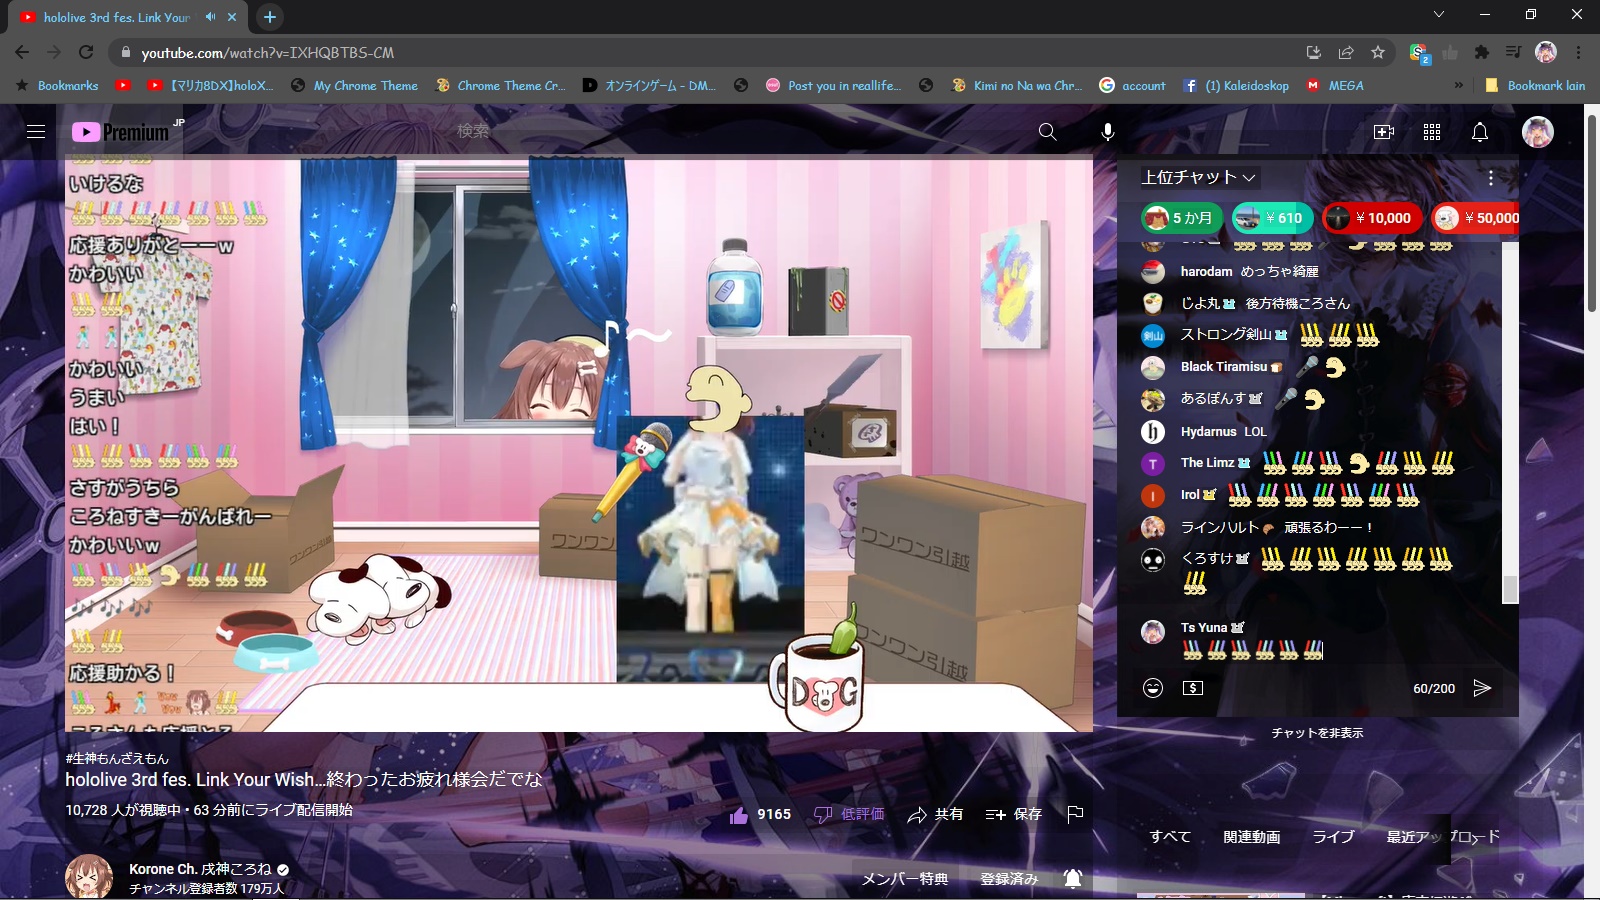Open Chrome extensions puzzle icon
Screen dimensions: 1600x900
click(x=1482, y=52)
